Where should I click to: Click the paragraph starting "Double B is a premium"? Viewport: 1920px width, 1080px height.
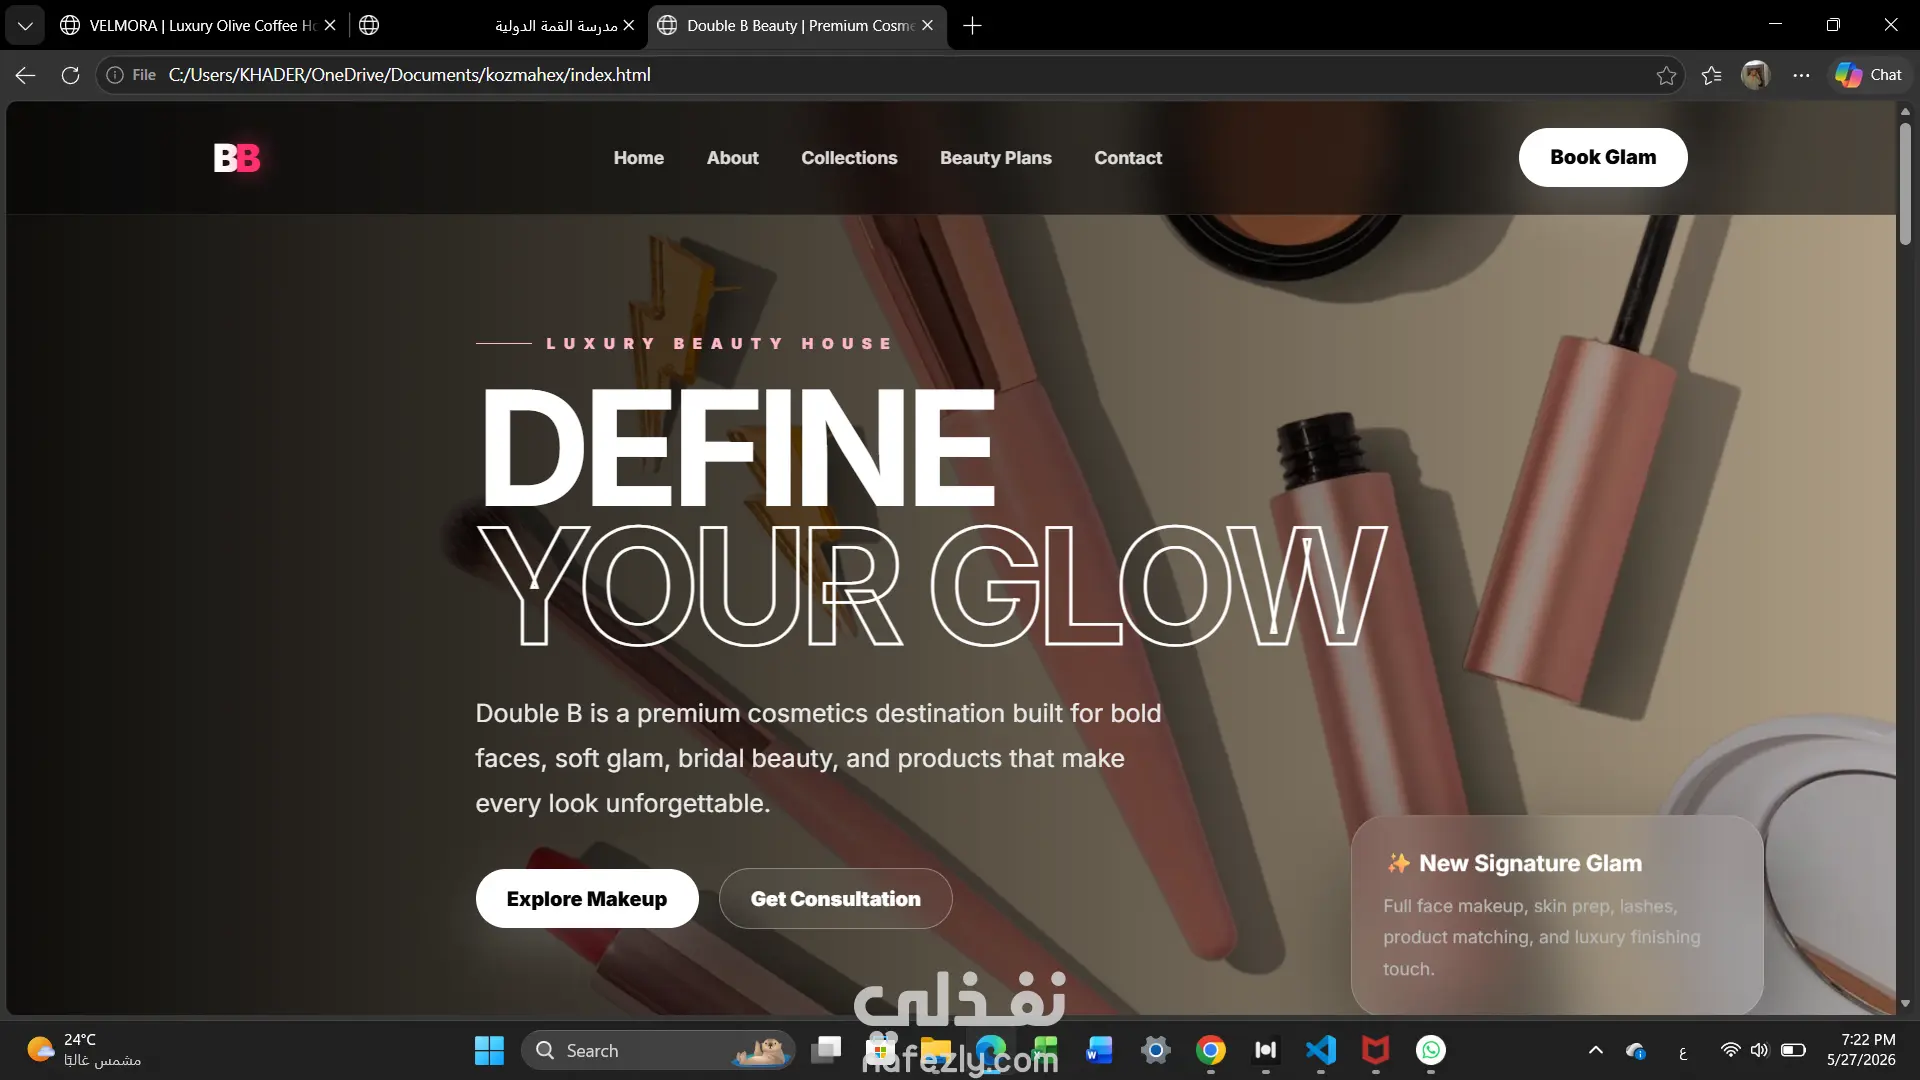[x=818, y=758]
